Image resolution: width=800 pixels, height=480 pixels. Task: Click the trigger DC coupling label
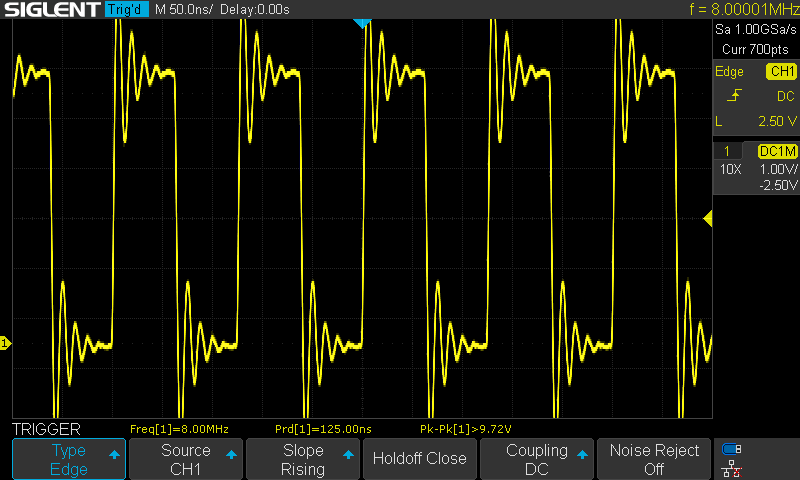786,96
